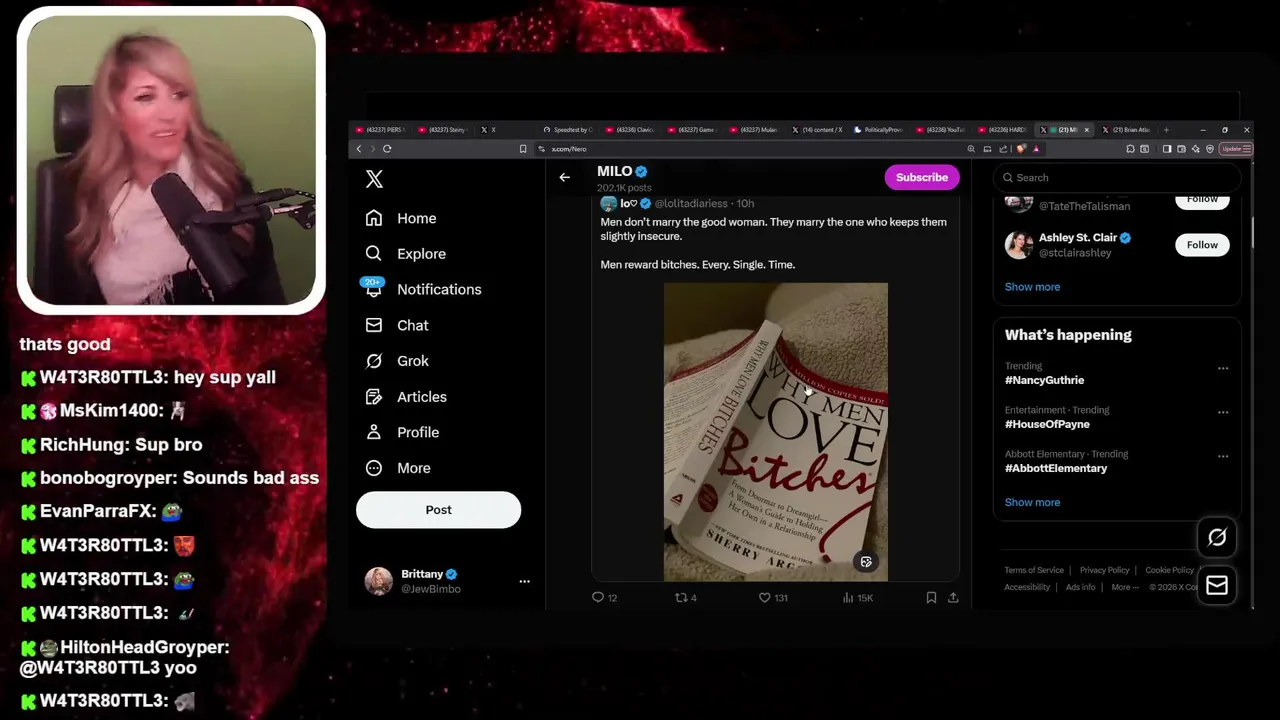Go to Profile in sidebar
This screenshot has height=720, width=1280.
(x=402, y=432)
